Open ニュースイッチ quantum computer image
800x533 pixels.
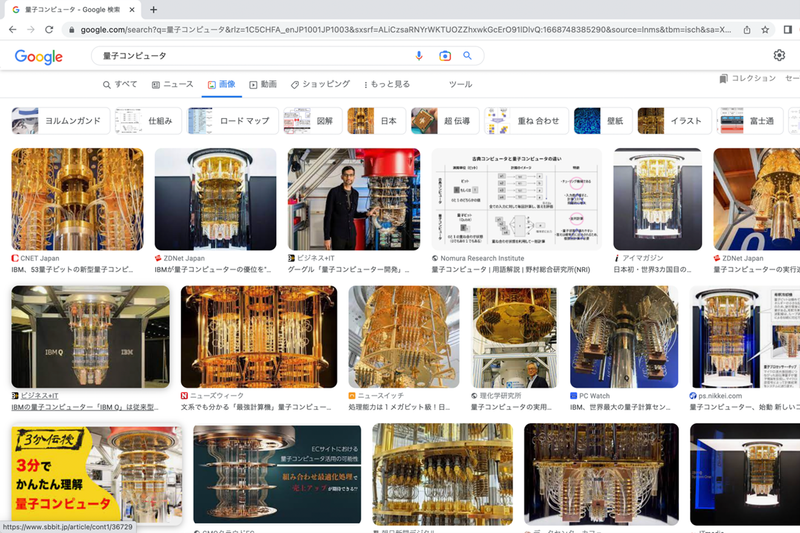click(x=404, y=337)
